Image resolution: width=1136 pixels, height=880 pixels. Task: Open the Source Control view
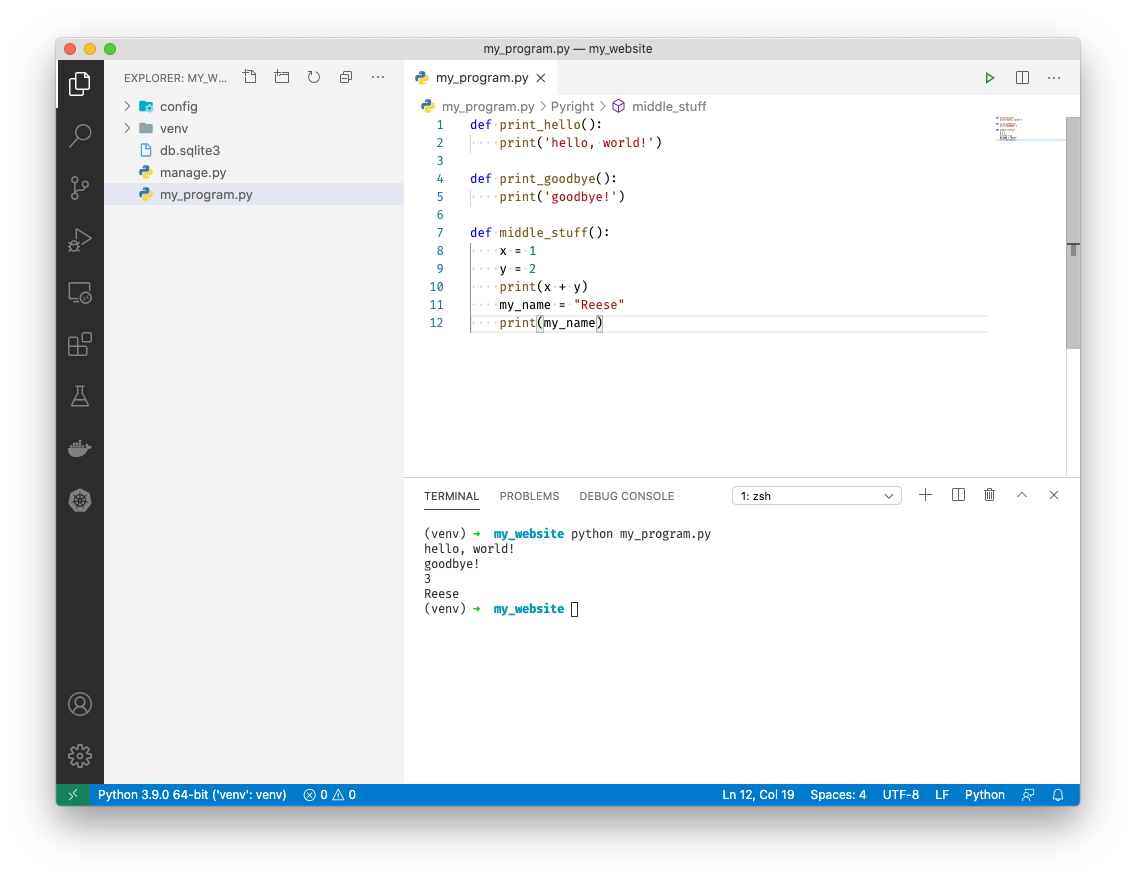80,188
